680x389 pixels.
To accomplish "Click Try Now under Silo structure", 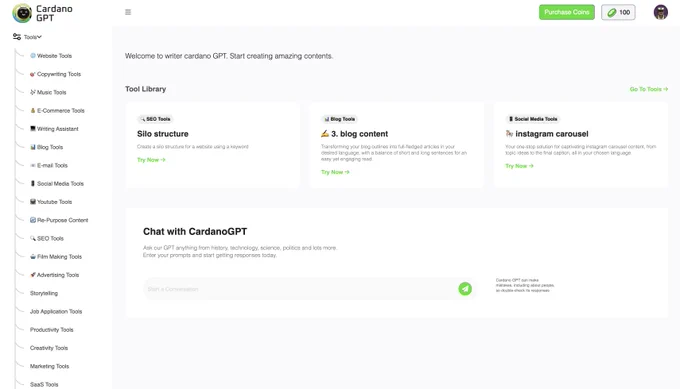I will [x=151, y=160].
